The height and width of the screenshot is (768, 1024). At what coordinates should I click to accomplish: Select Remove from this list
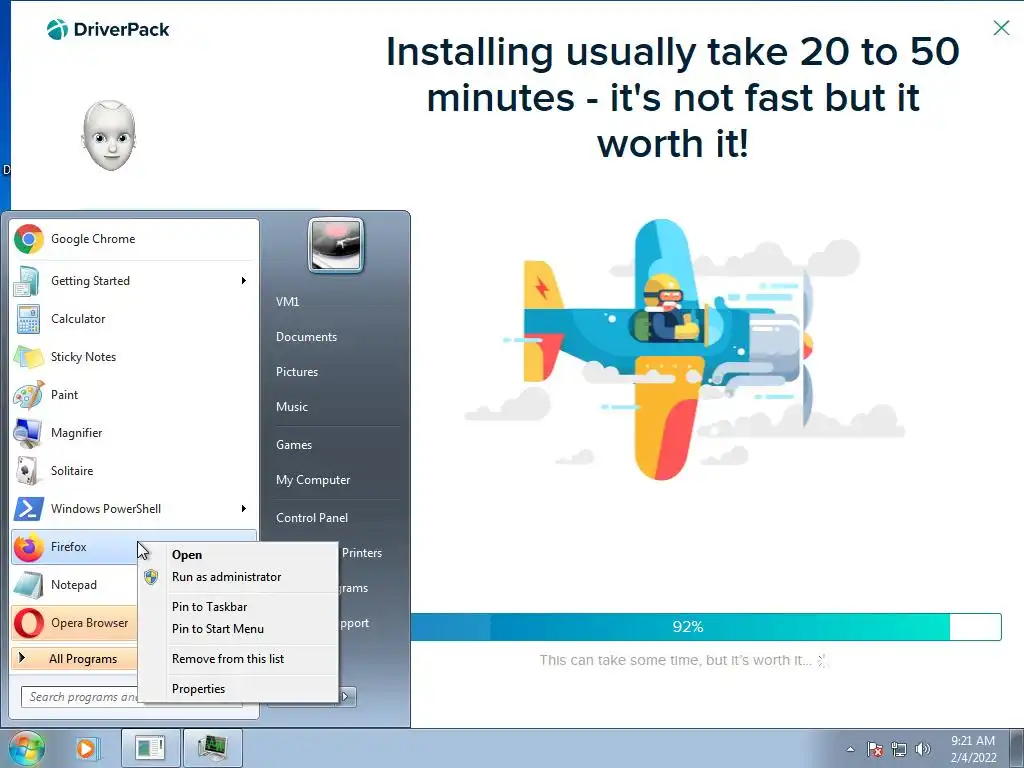tap(239, 659)
